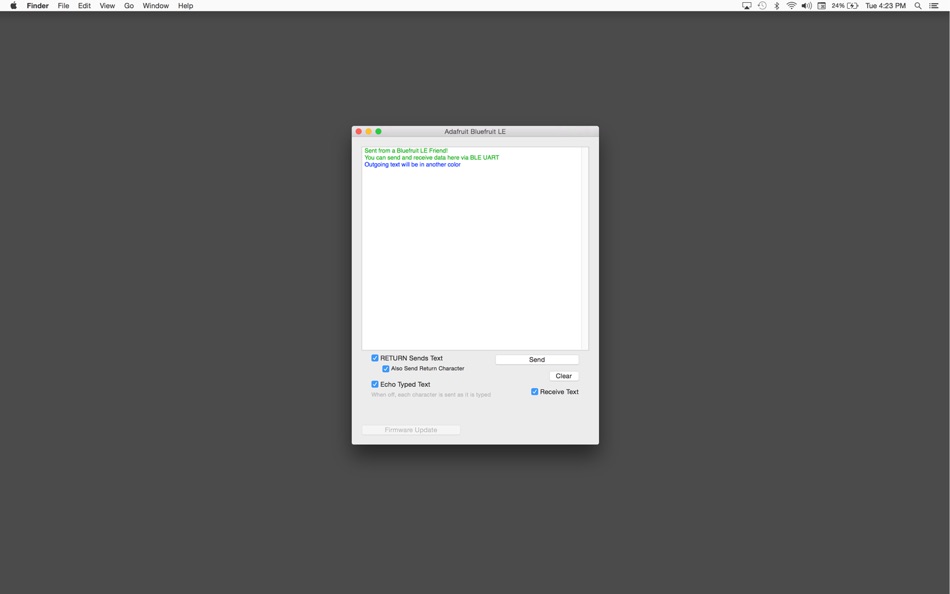Click the Bluetooth status icon
The width and height of the screenshot is (950, 594).
pos(777,5)
